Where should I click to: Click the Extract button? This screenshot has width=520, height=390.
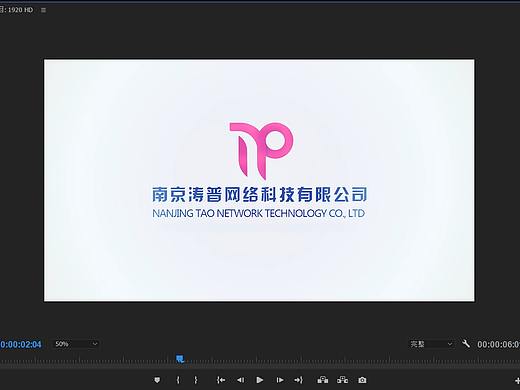pyautogui.click(x=342, y=380)
